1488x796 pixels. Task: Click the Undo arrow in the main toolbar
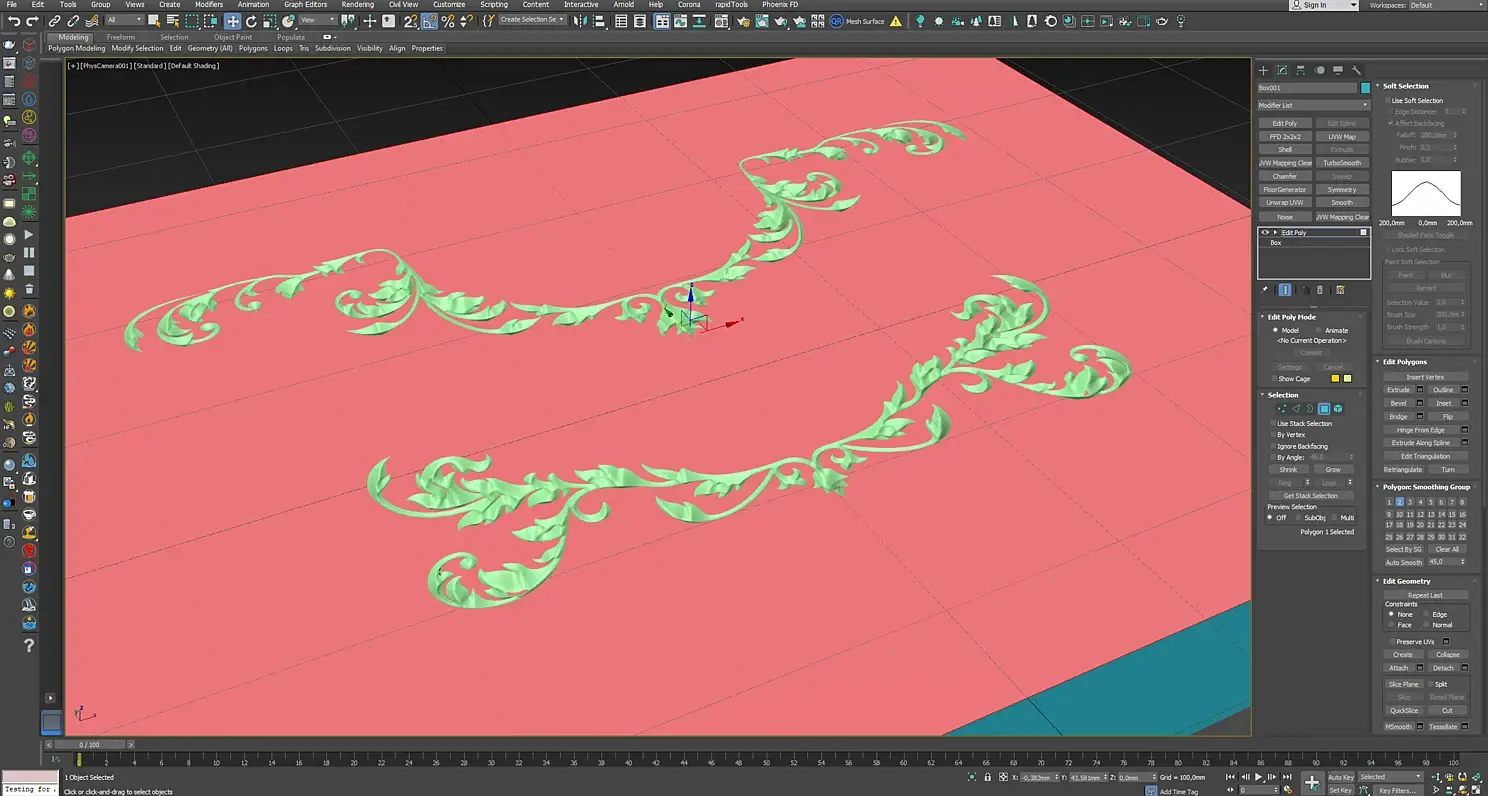click(14, 21)
